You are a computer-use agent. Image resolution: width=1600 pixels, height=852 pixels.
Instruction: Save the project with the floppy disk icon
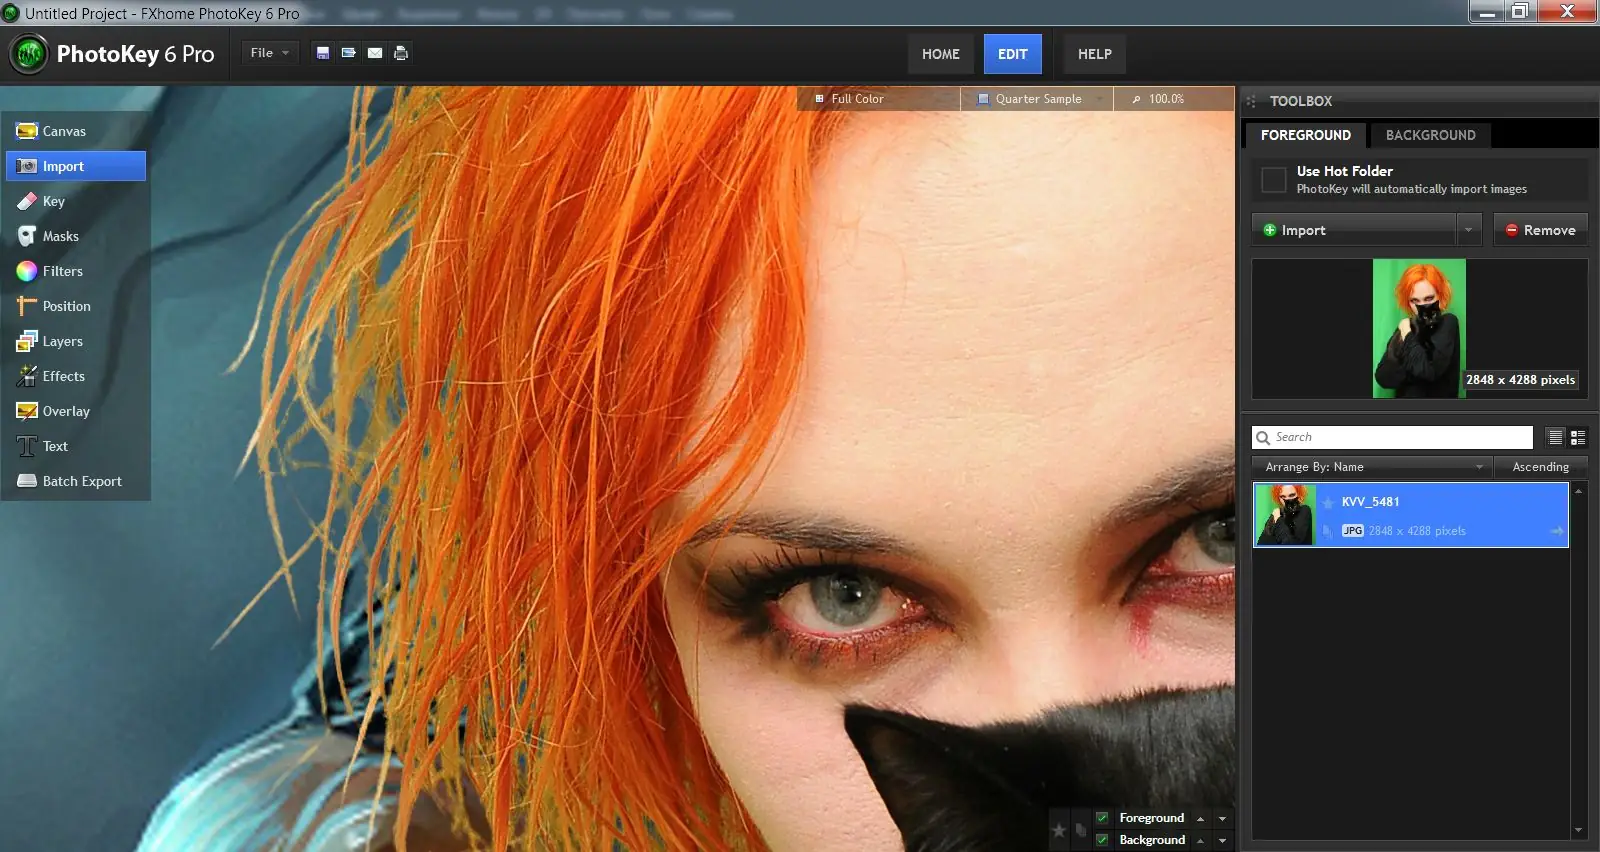pos(323,53)
